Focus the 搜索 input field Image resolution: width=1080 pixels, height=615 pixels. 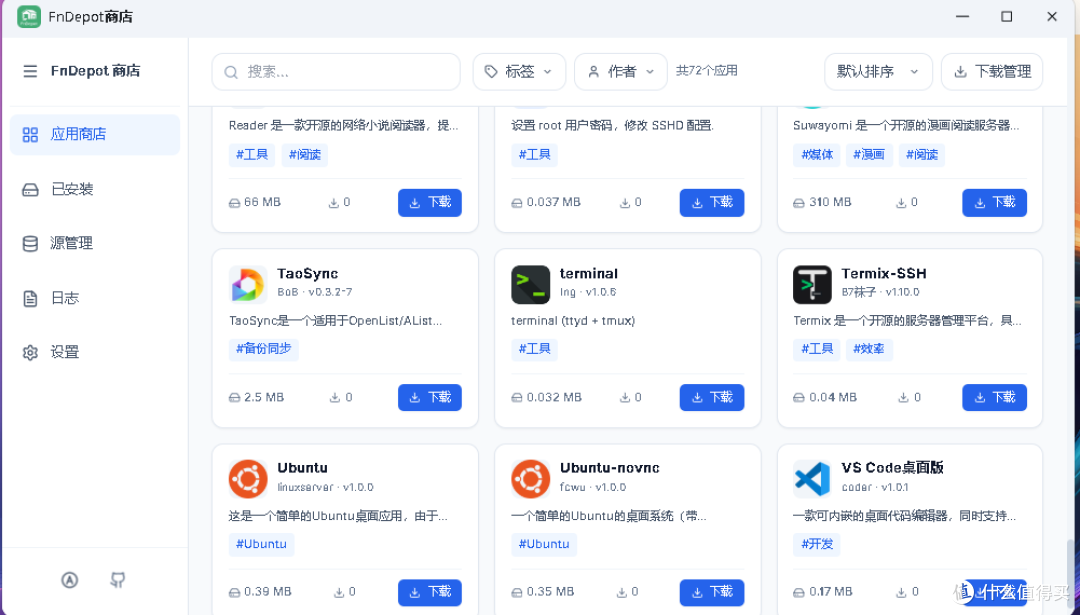click(x=336, y=72)
